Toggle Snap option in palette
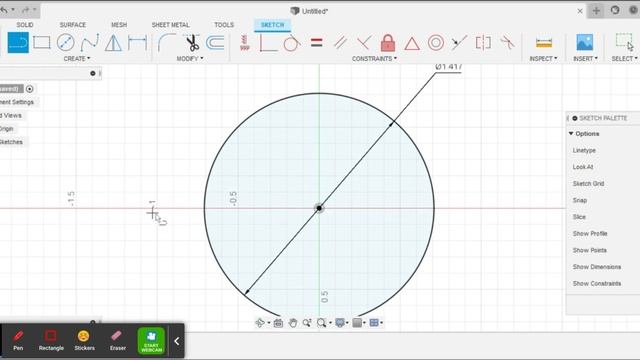Screen dimensions: 640x360 coord(580,200)
